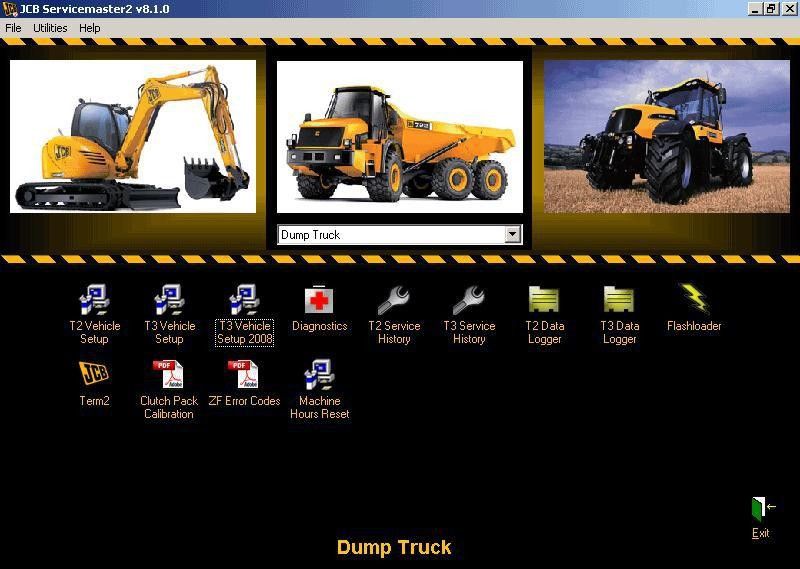Open the Help menu
800x569 pixels.
tap(90, 28)
